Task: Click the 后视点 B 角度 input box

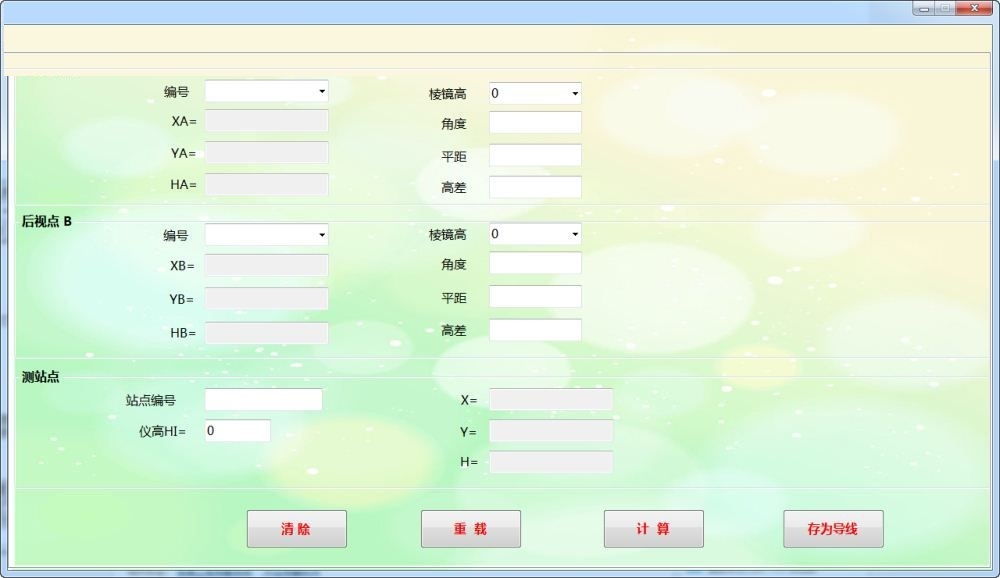Action: point(535,263)
